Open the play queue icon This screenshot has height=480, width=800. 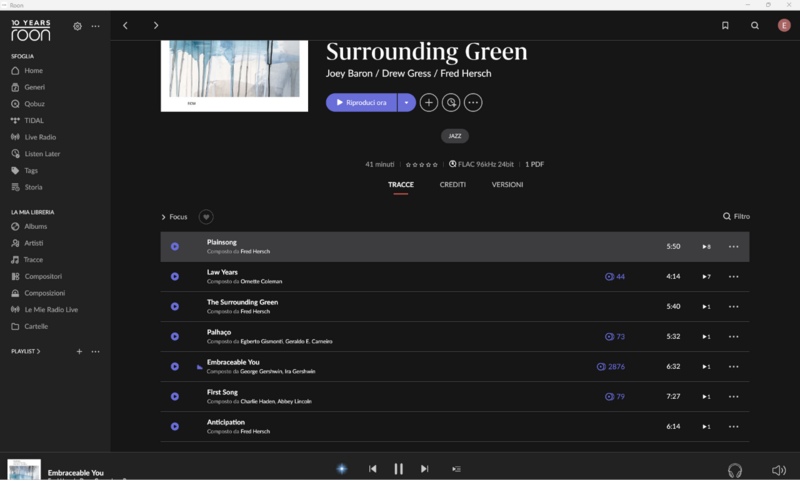[x=456, y=468]
